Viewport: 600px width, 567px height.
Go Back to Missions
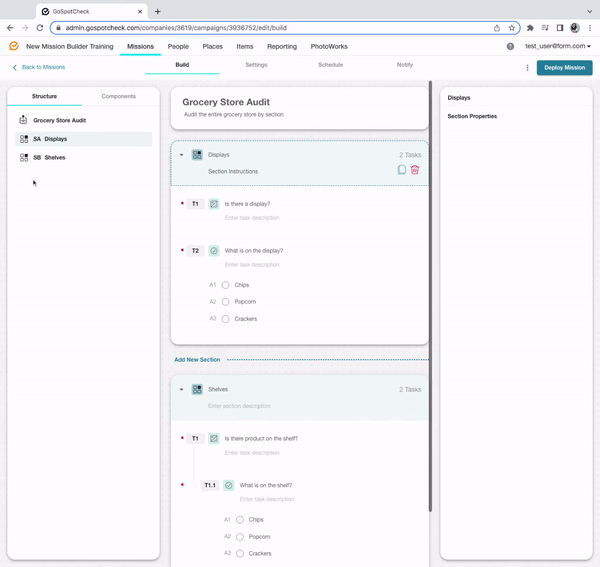(39, 67)
